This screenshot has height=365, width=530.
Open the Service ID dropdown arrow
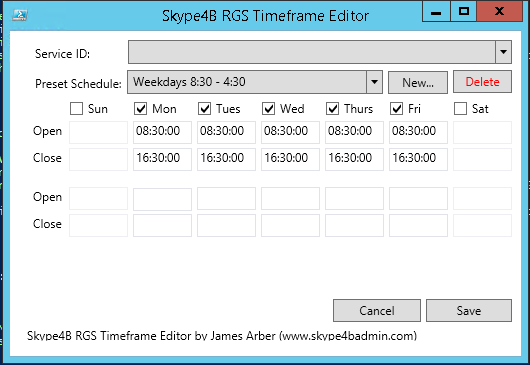pyautogui.click(x=503, y=52)
